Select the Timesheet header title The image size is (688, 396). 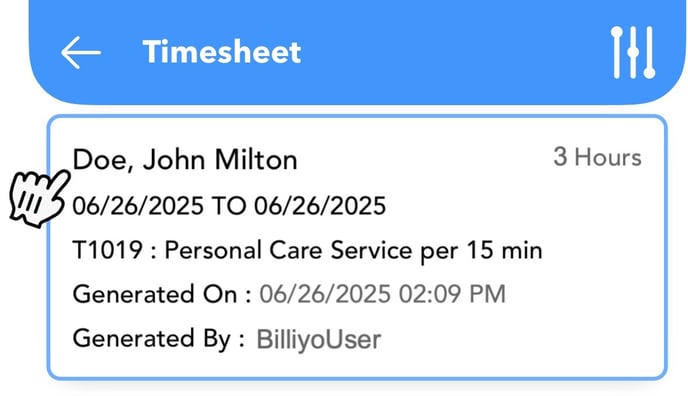222,52
